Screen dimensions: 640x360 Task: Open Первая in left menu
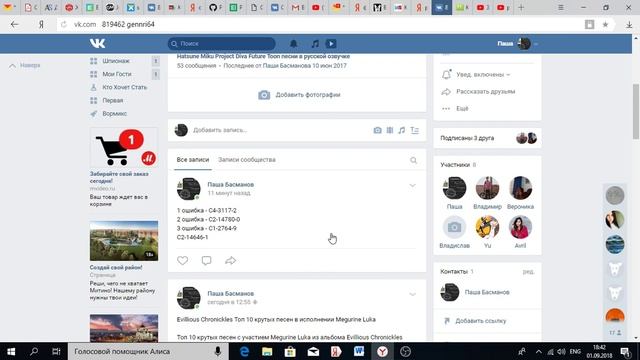(113, 100)
